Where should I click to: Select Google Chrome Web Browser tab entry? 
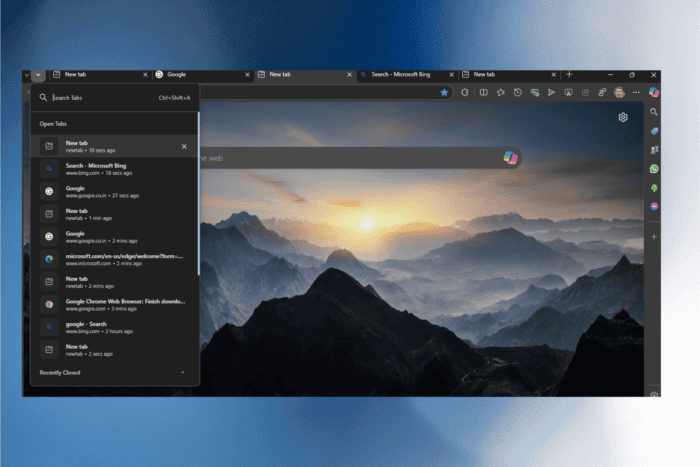[x=114, y=304]
